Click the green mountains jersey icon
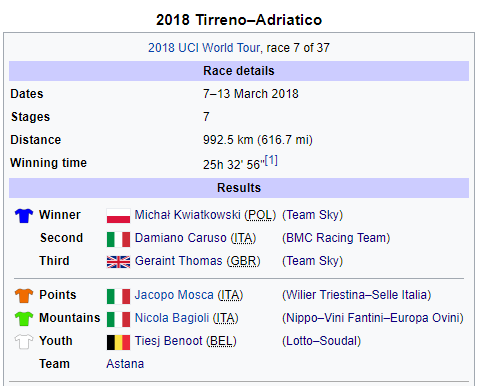 coord(24,319)
